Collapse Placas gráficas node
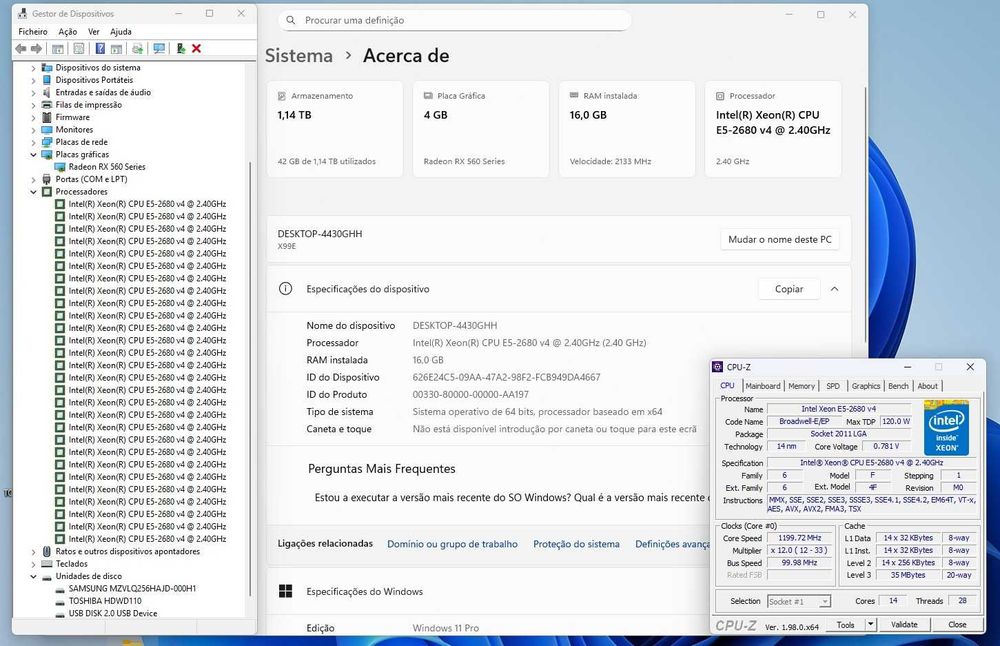The height and width of the screenshot is (646, 1000). tap(33, 154)
